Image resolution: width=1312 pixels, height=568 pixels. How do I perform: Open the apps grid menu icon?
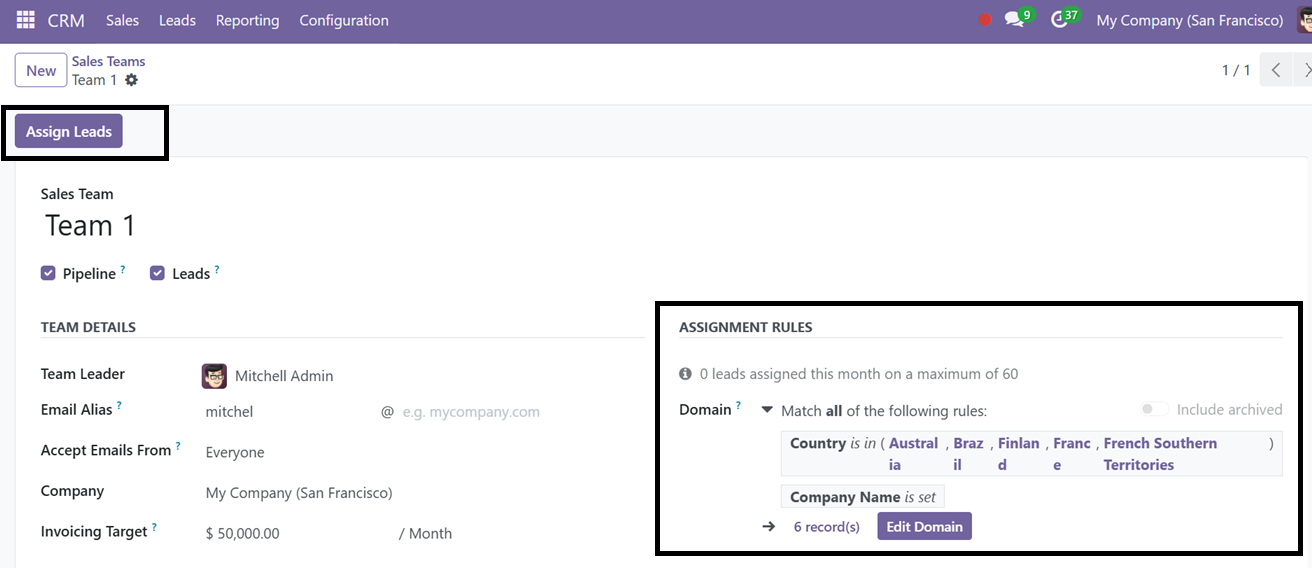click(x=26, y=20)
